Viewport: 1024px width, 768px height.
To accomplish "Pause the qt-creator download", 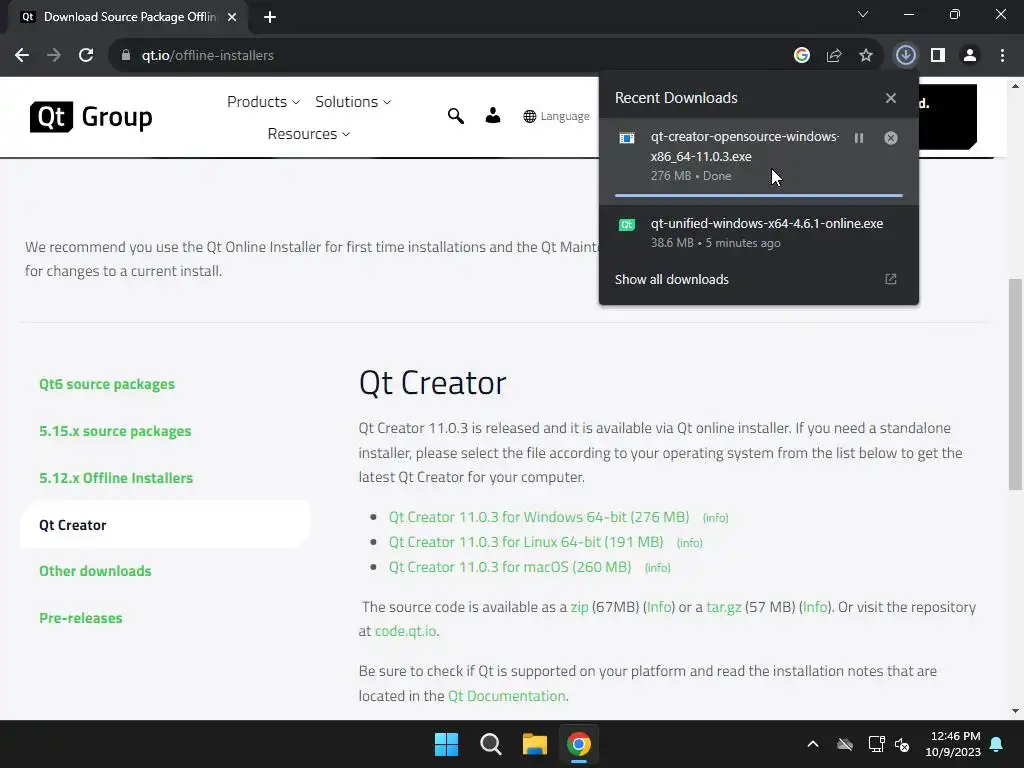I will coord(859,138).
